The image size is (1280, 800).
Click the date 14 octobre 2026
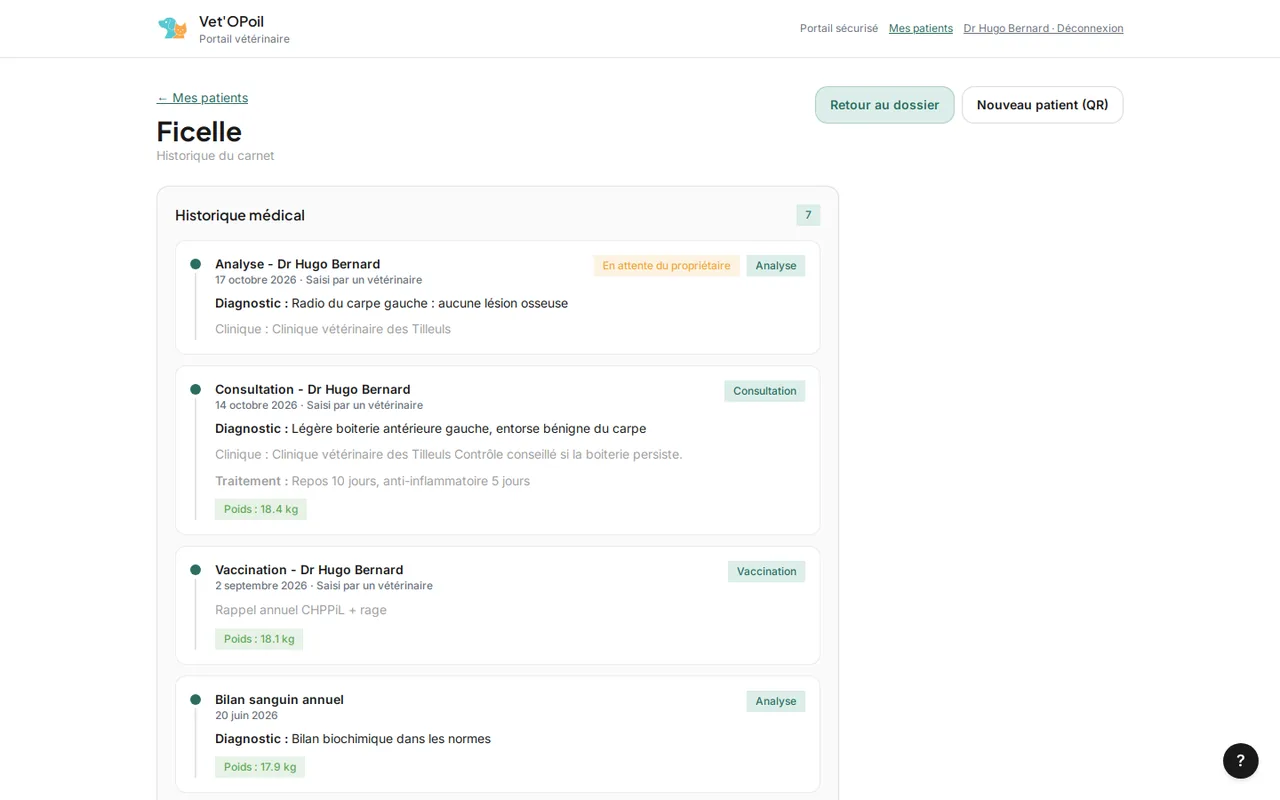coord(256,405)
